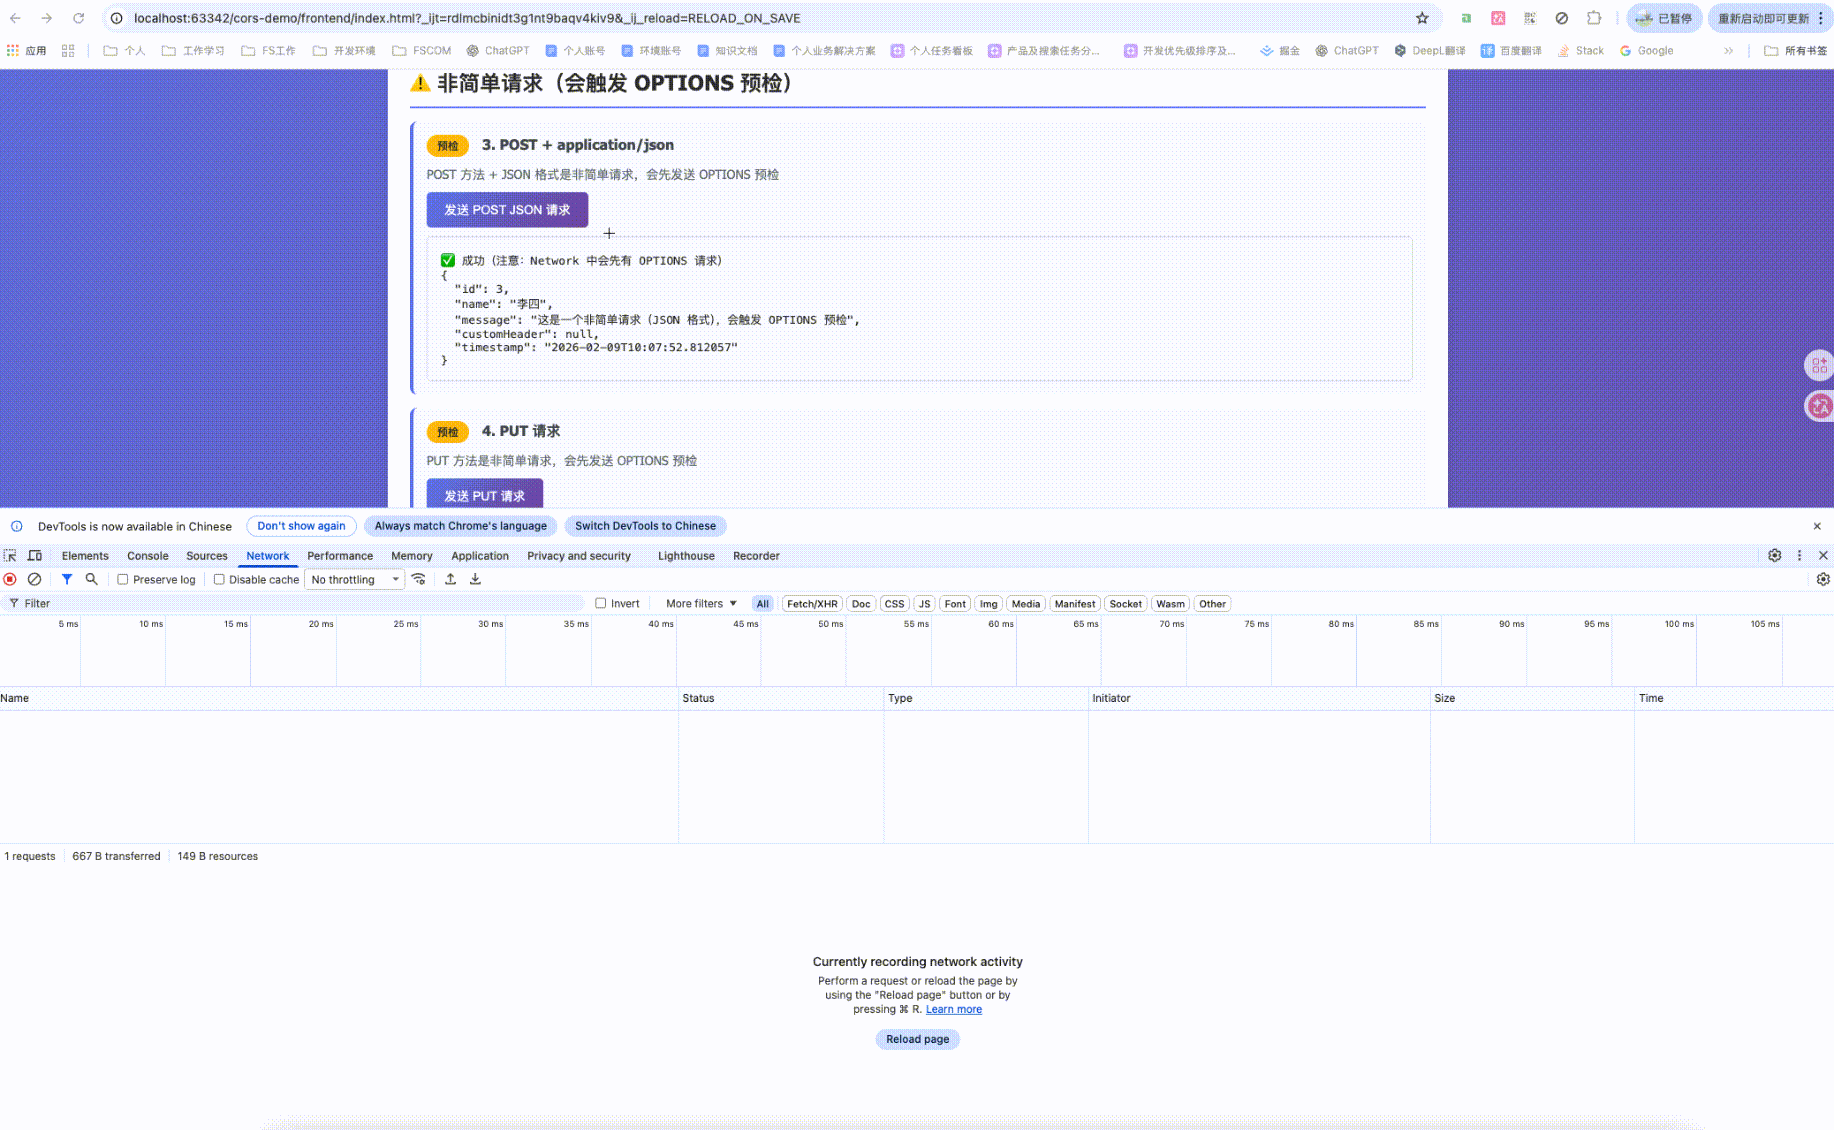Sort requests by the Size column header

(x=1532, y=698)
